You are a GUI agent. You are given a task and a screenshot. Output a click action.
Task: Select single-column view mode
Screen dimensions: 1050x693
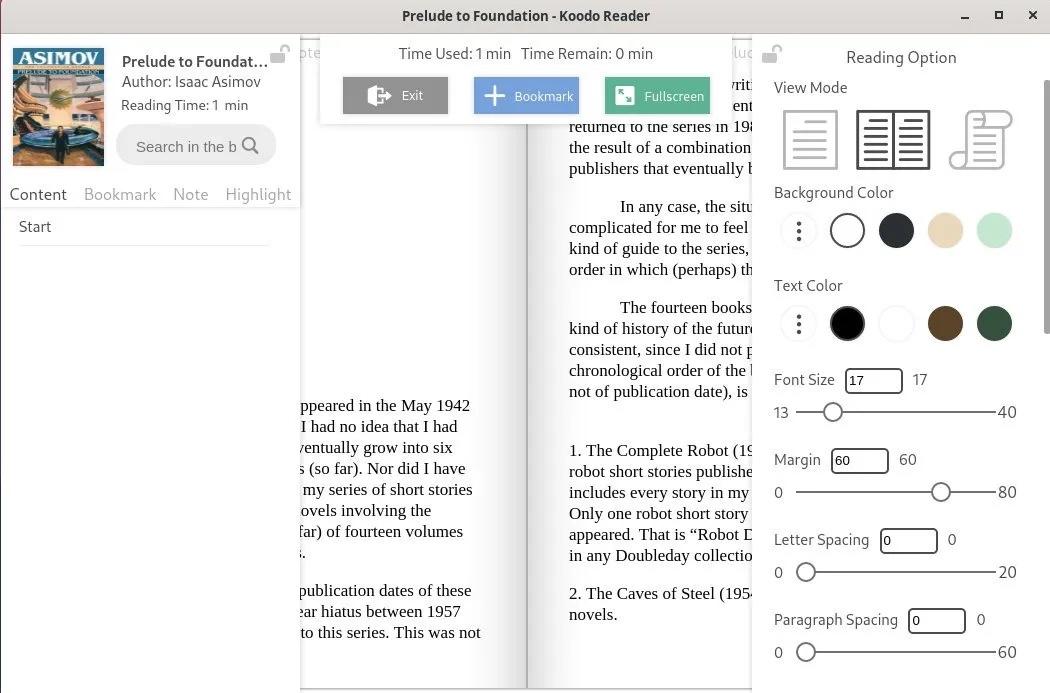coord(810,139)
